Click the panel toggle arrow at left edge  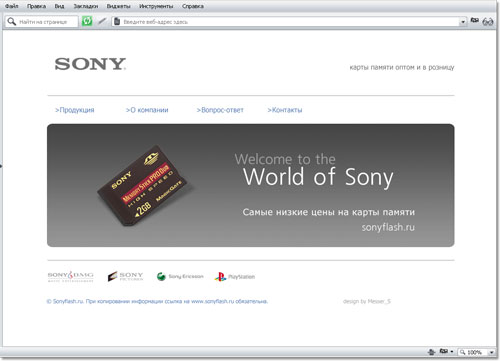[x=1, y=165]
